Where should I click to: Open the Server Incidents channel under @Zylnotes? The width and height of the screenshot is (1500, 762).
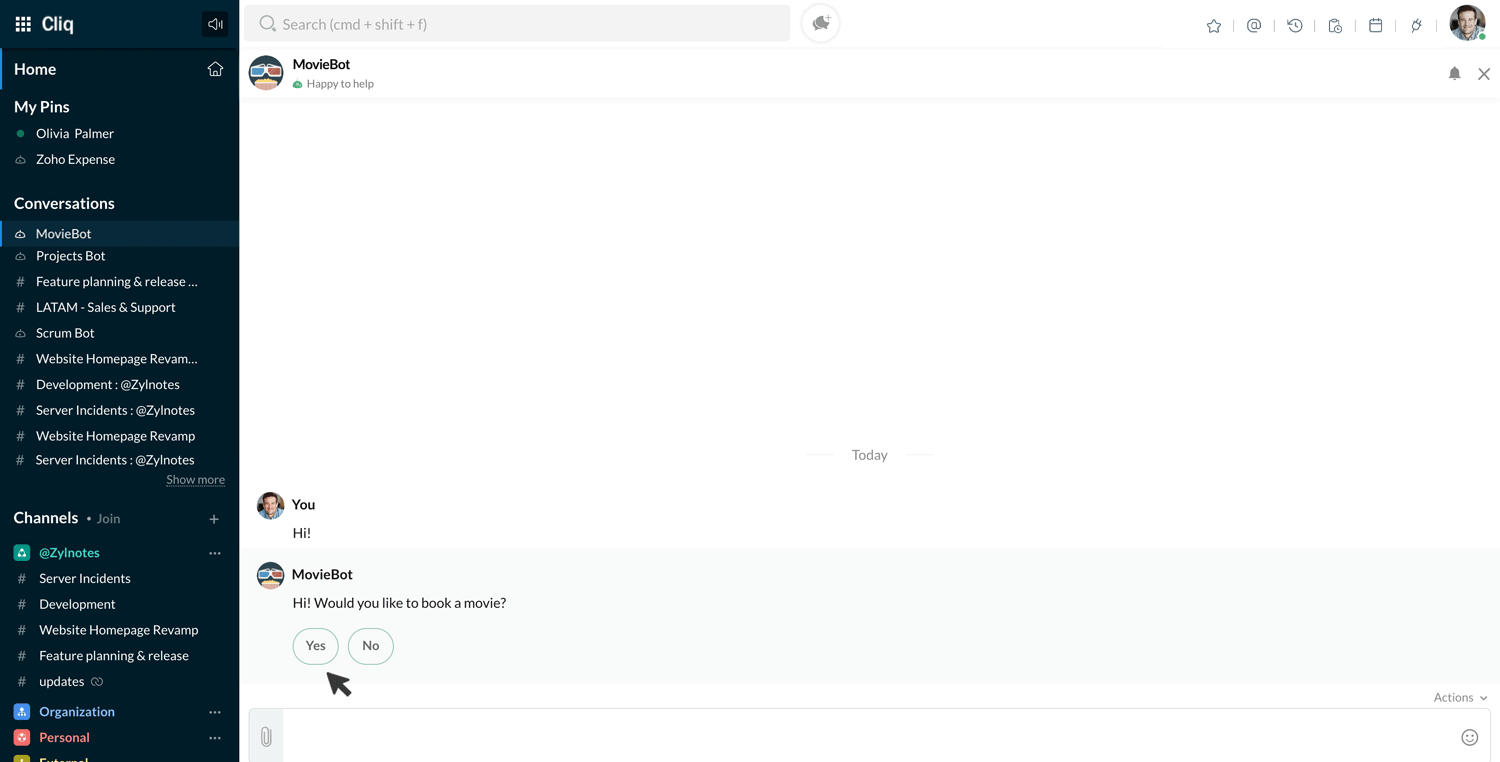[x=85, y=578]
